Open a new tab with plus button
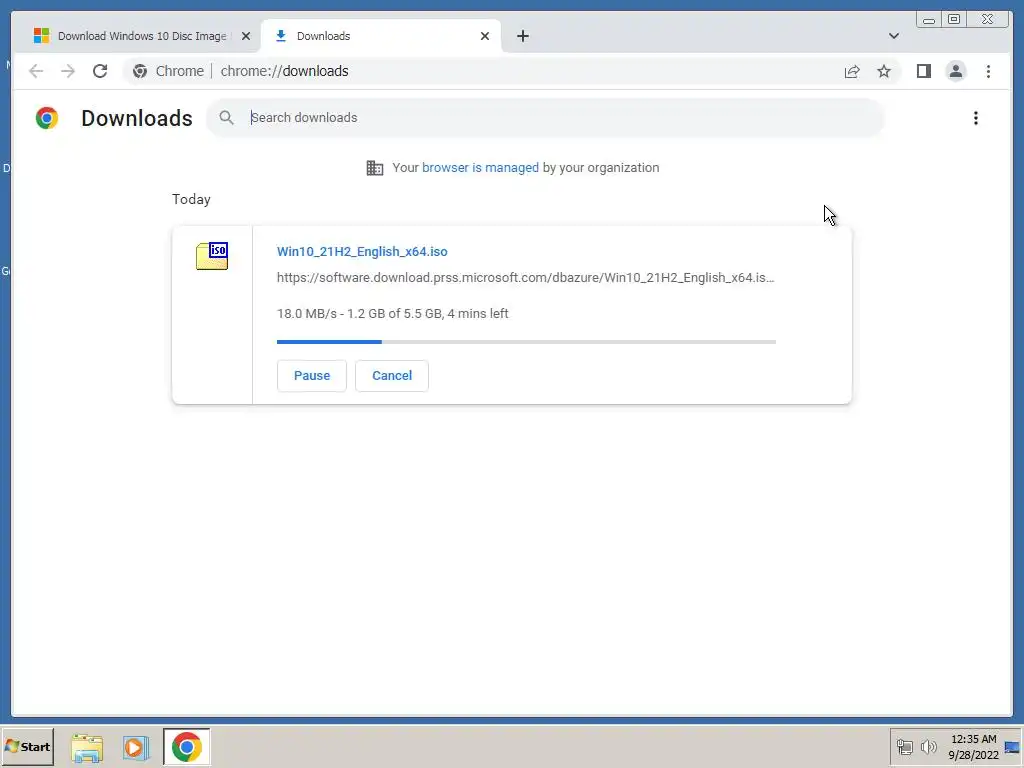 (522, 36)
